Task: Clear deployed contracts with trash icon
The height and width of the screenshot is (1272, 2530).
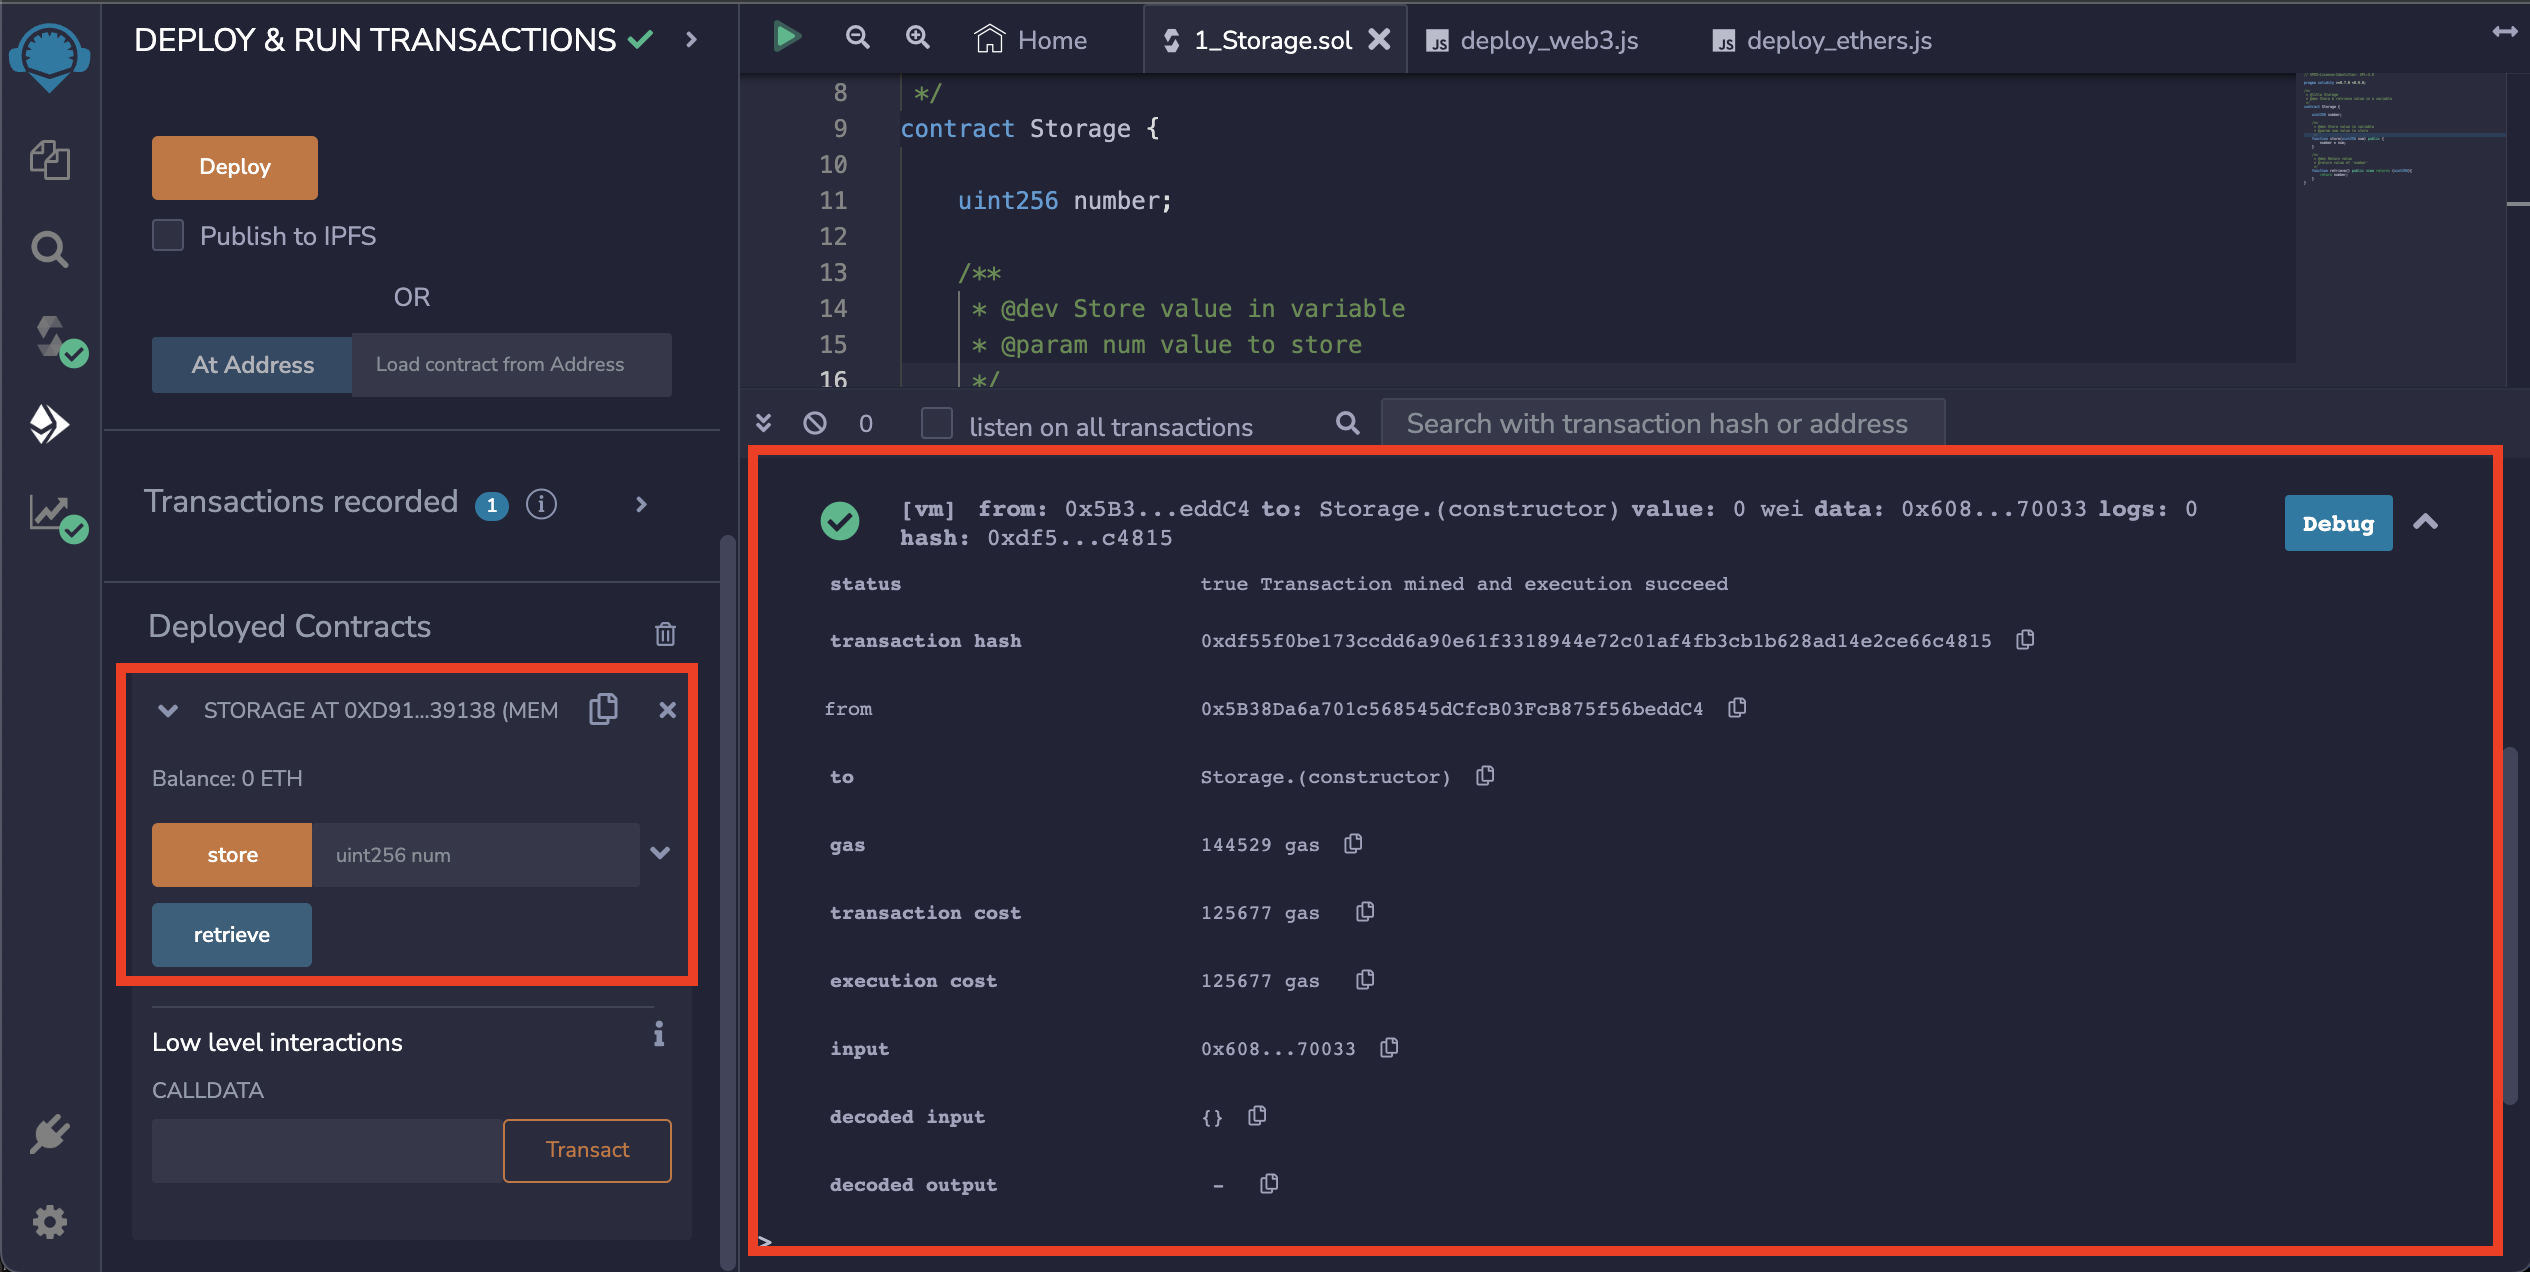Action: coord(665,633)
